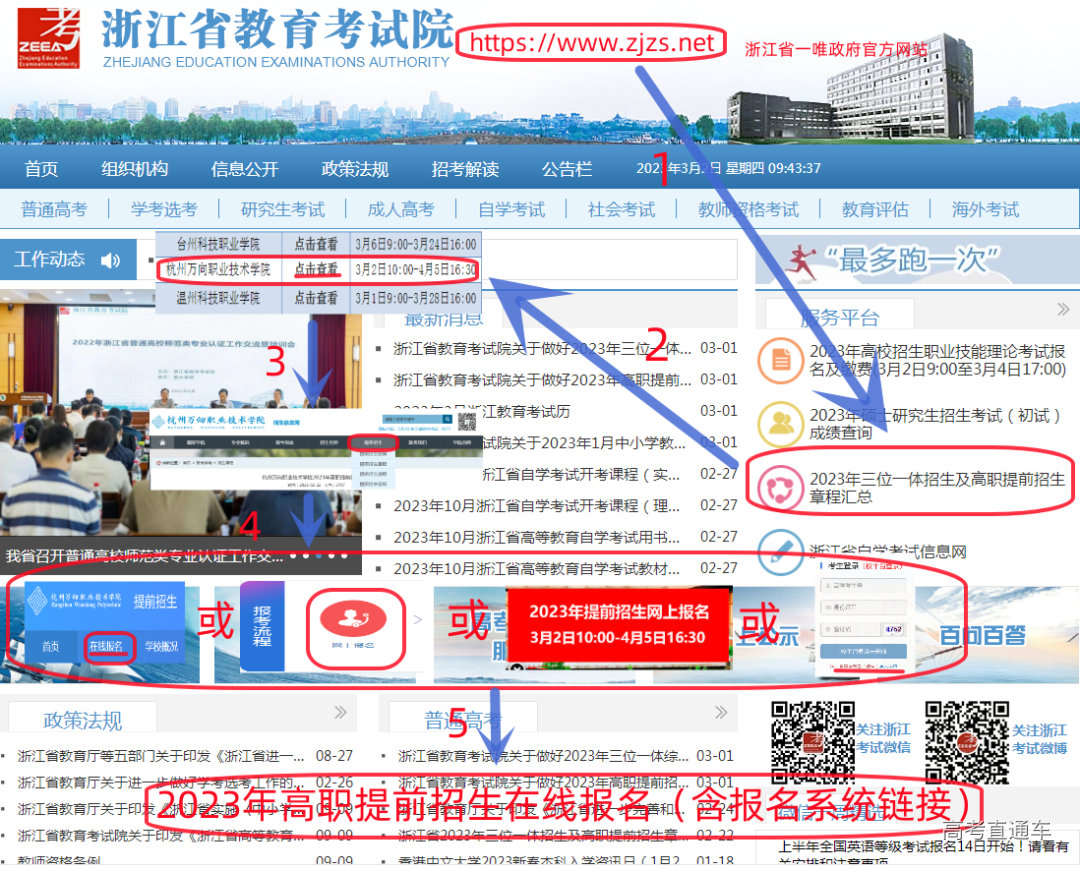The height and width of the screenshot is (870, 1080).
Task: Open the 首页 menu item
Action: pos(40,169)
